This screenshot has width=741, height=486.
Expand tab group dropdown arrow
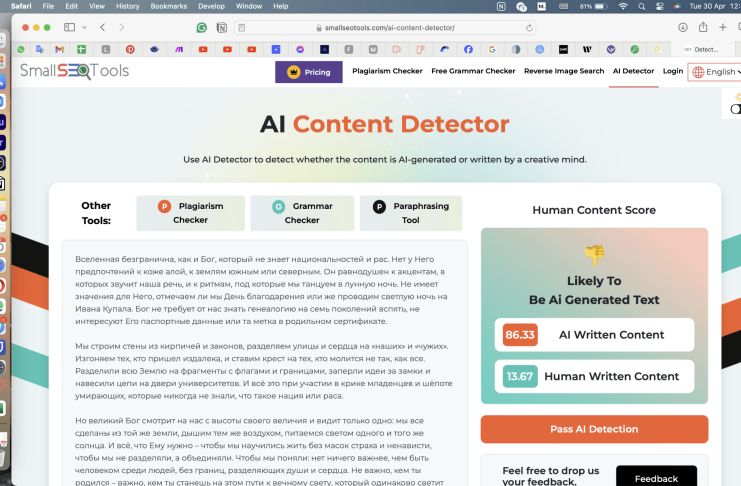84,27
